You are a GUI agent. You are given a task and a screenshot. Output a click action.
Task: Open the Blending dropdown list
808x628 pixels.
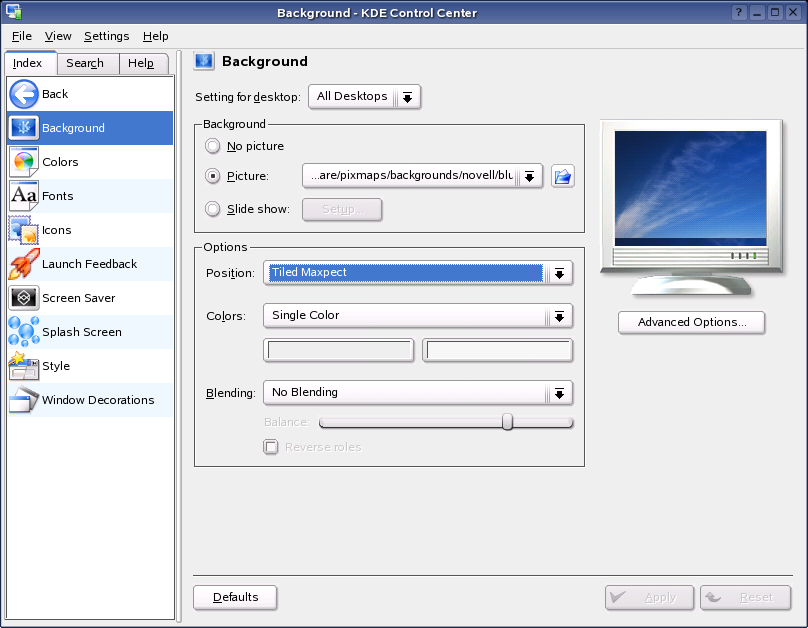coord(417,393)
